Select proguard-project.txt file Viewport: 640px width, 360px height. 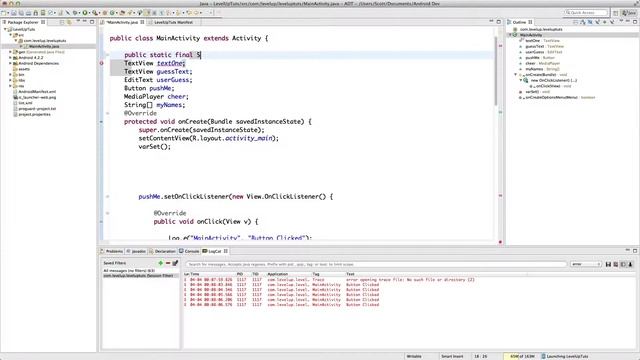(37, 109)
